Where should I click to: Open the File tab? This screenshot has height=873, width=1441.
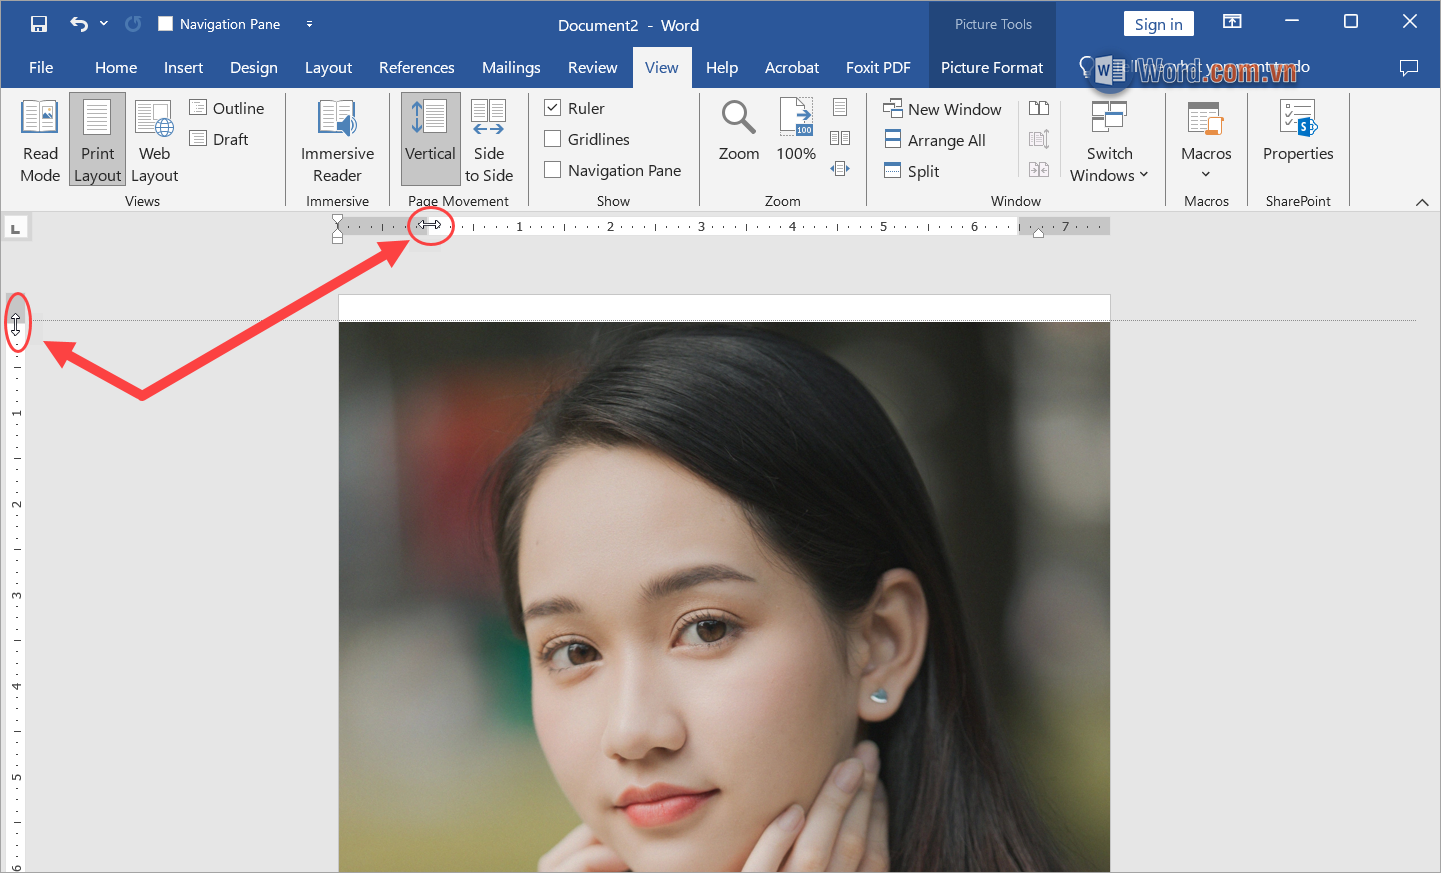pos(41,67)
